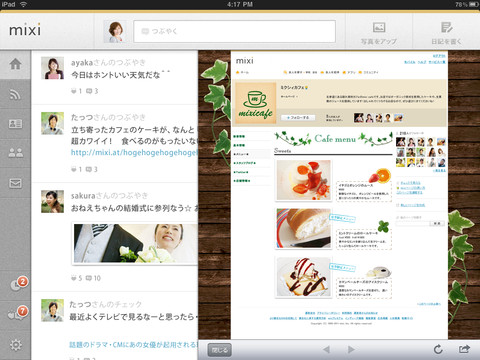Open the sakura username link
The image size is (480, 360).
(x=83, y=196)
